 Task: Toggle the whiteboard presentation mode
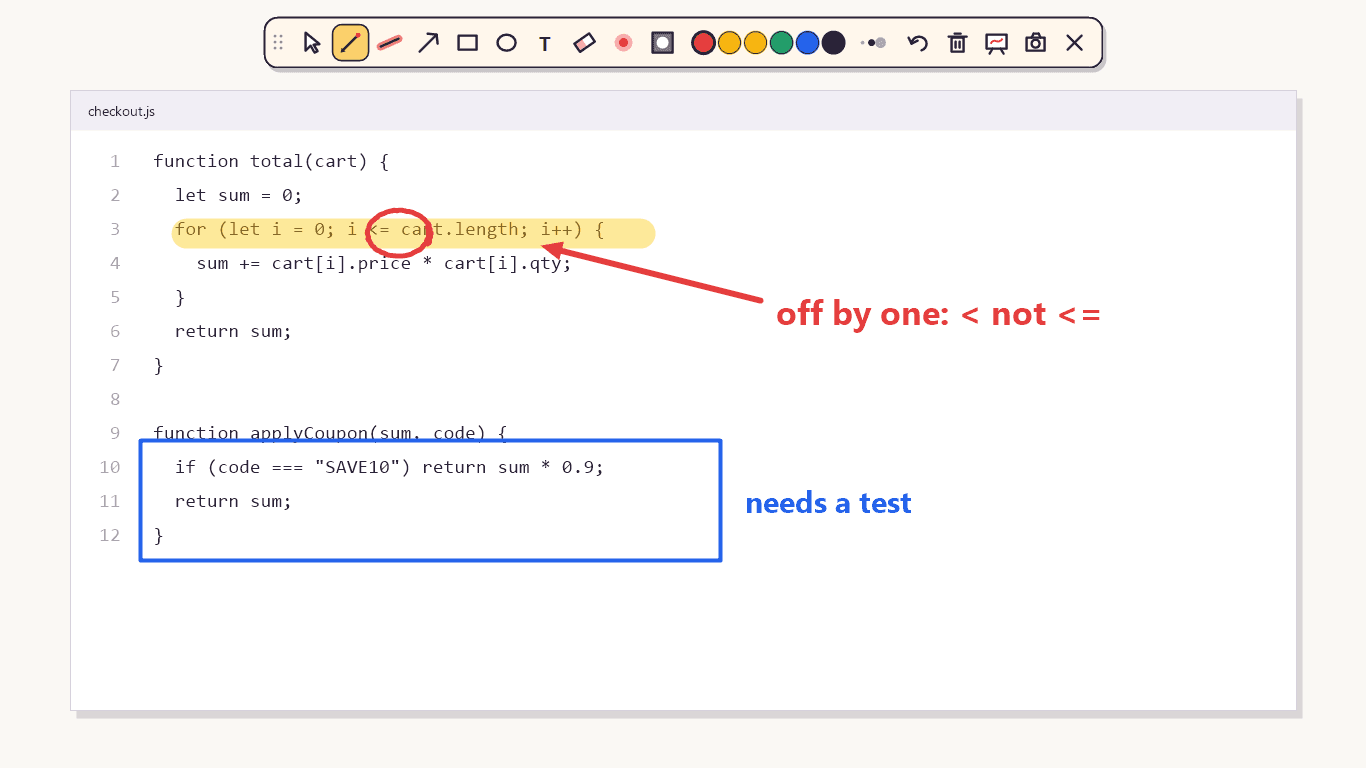[997, 43]
